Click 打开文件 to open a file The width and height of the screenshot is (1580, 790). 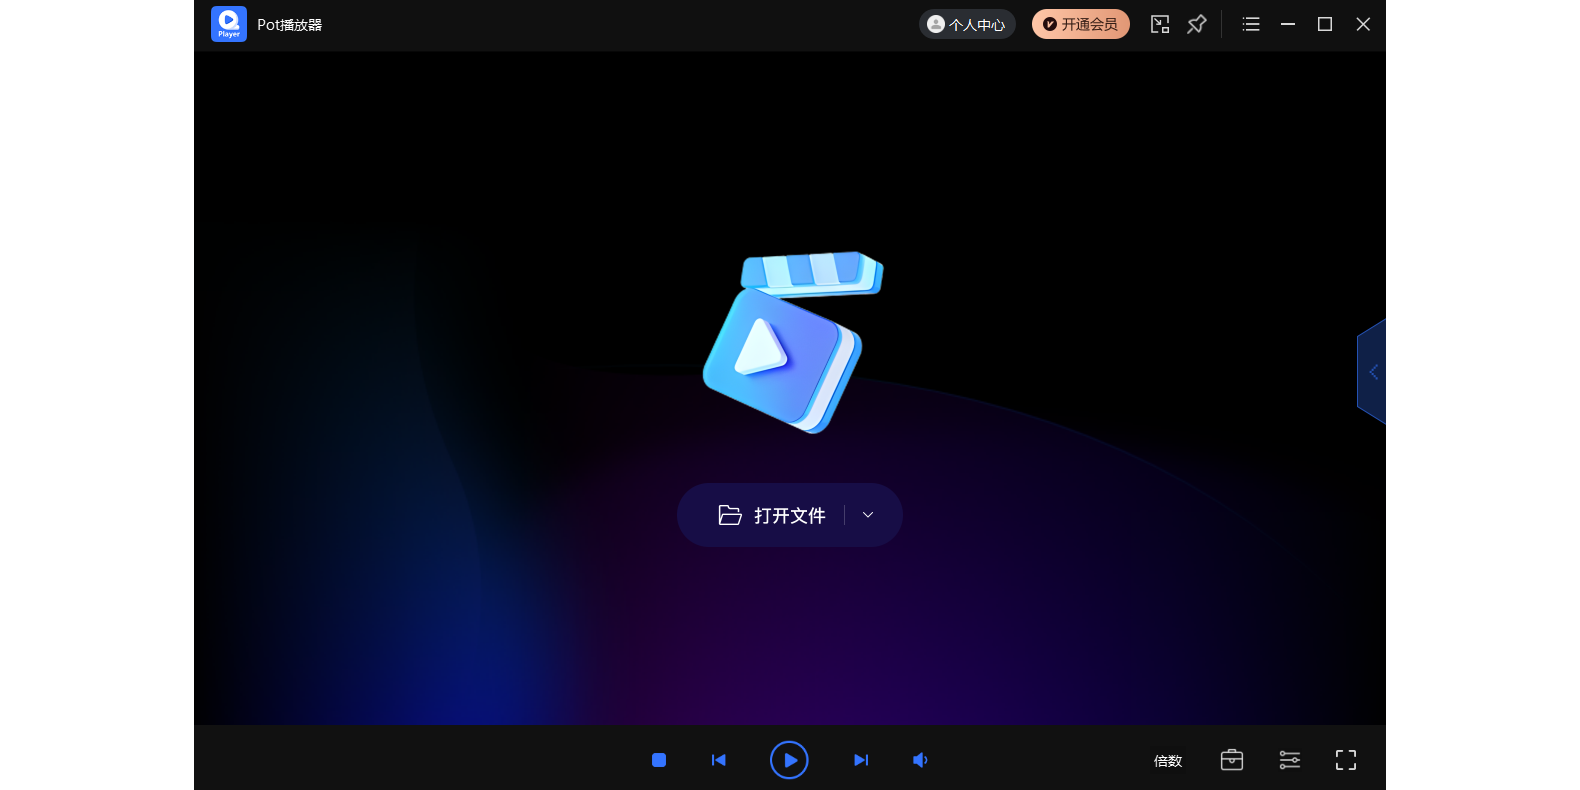click(771, 515)
